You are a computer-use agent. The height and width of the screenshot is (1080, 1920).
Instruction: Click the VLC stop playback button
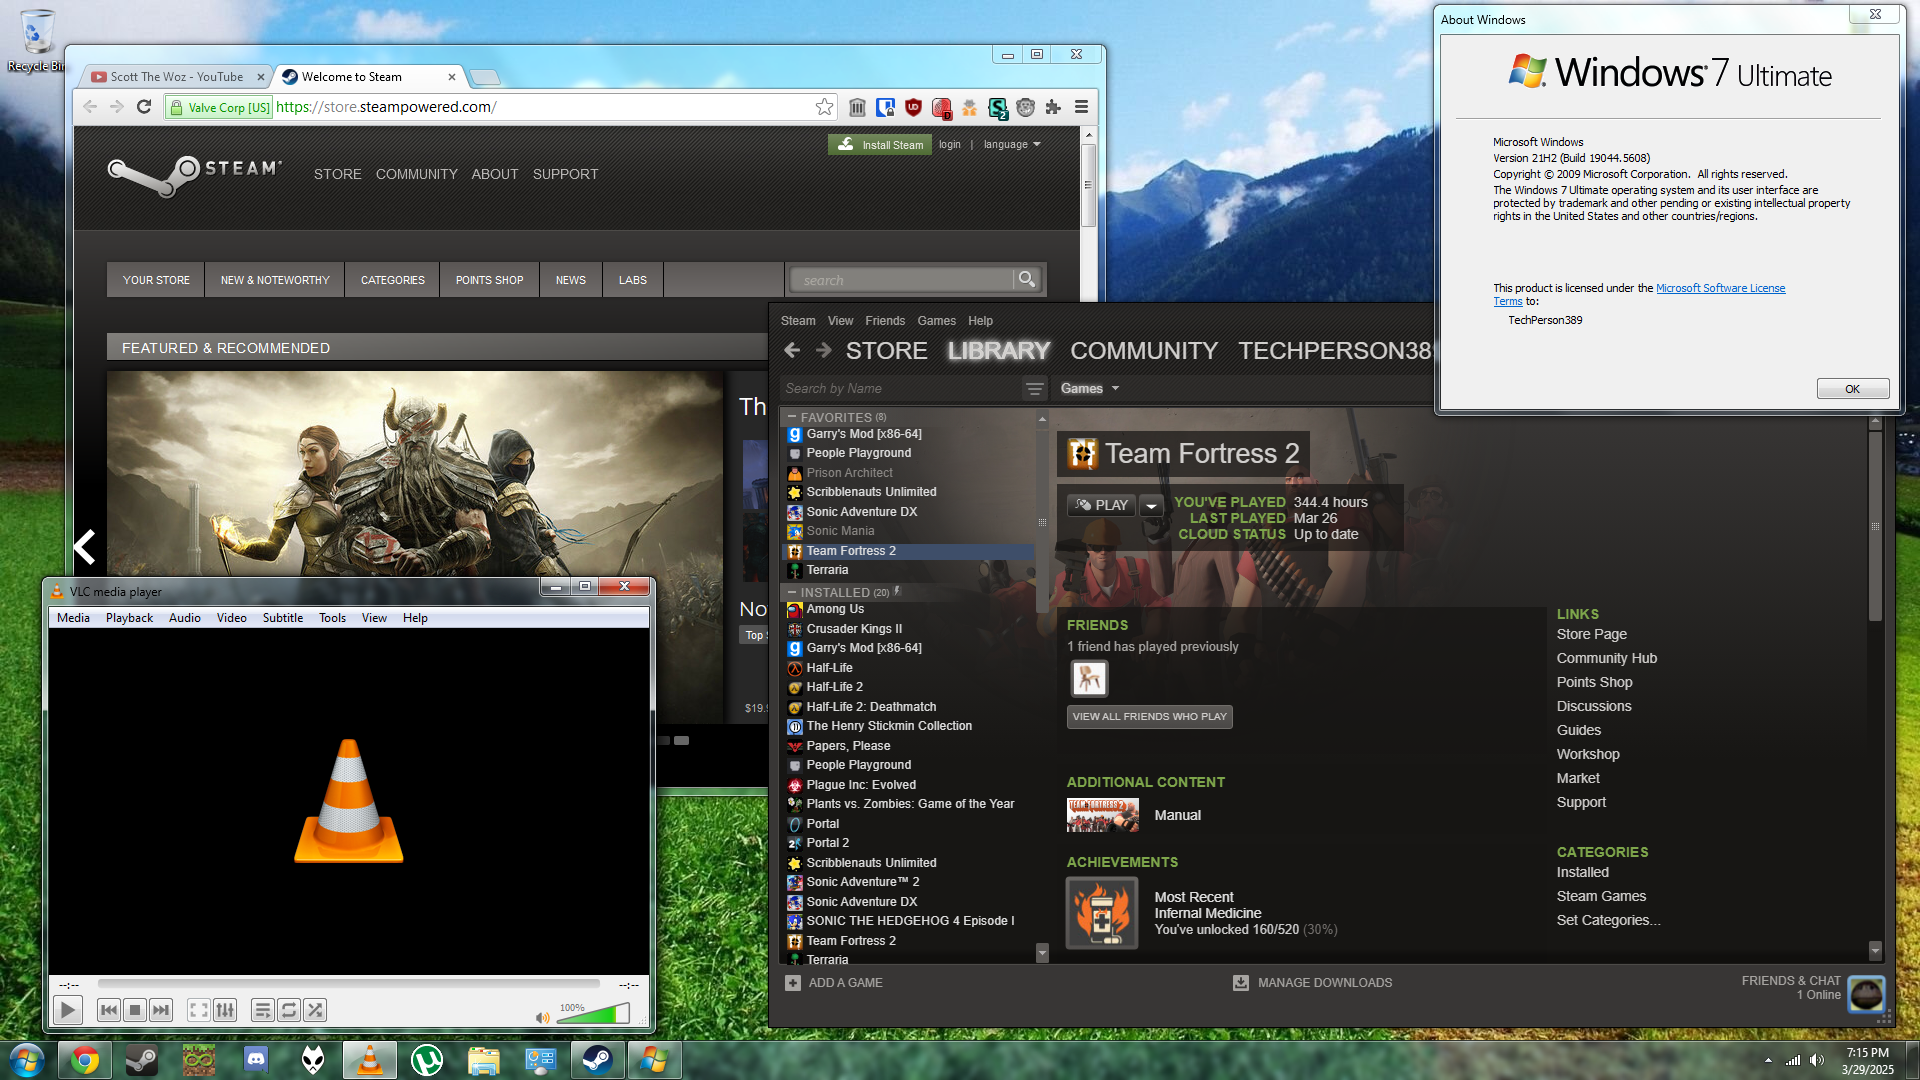coord(135,1010)
